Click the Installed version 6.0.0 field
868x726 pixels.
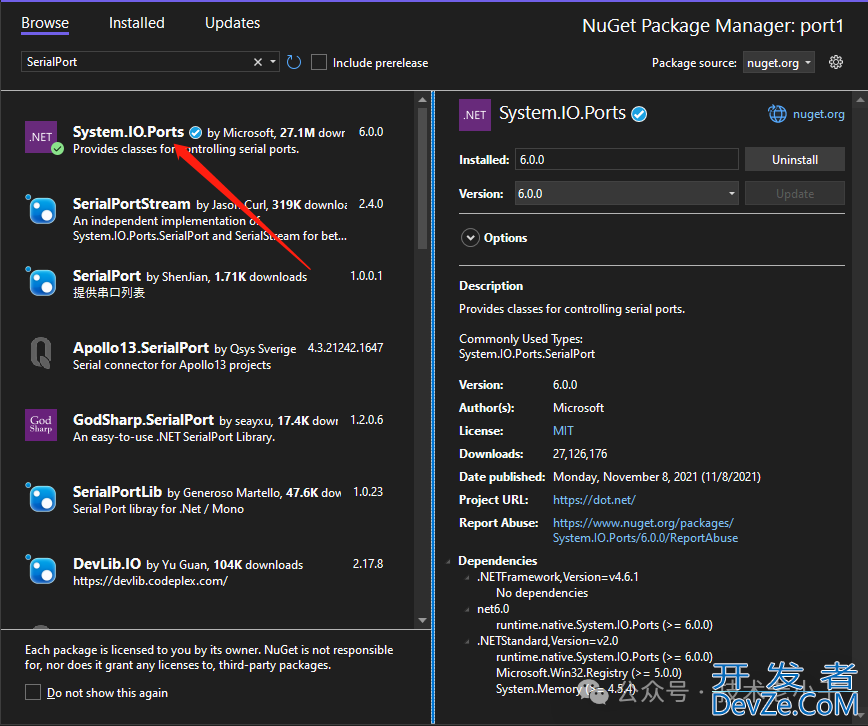pos(626,159)
